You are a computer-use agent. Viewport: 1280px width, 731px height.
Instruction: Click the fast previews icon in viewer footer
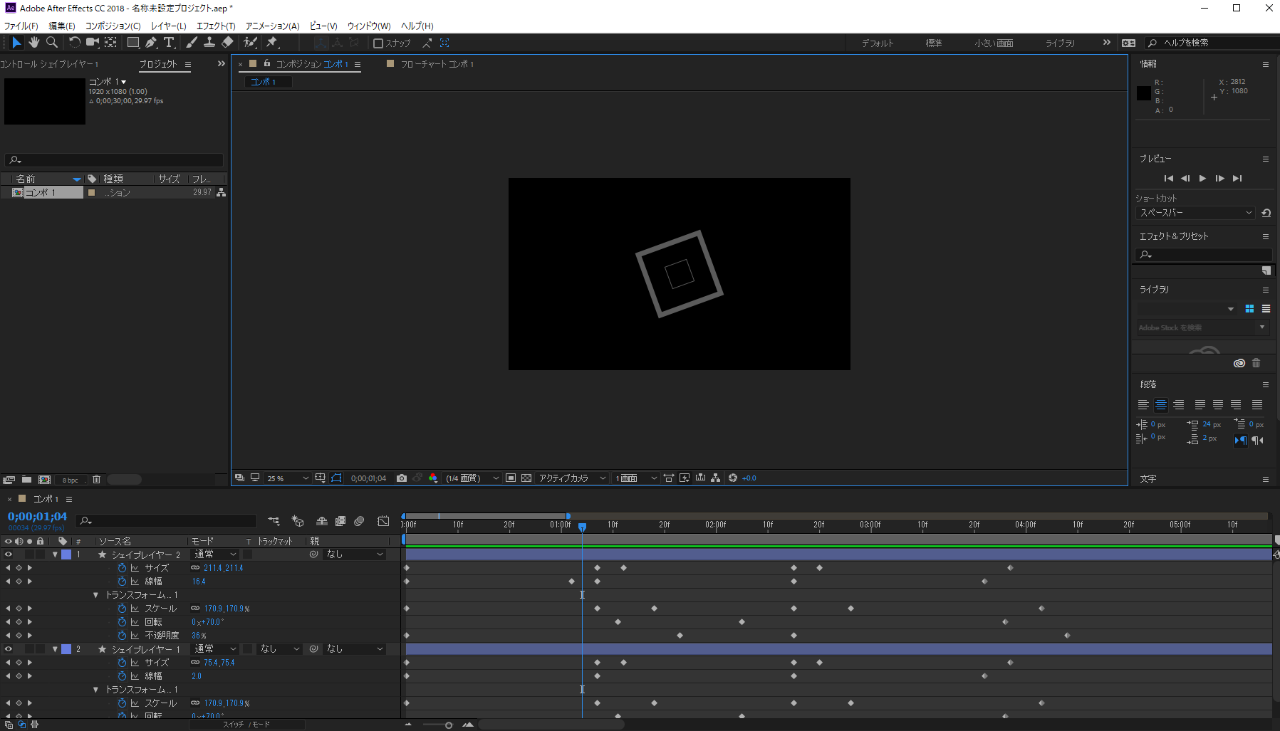685,478
